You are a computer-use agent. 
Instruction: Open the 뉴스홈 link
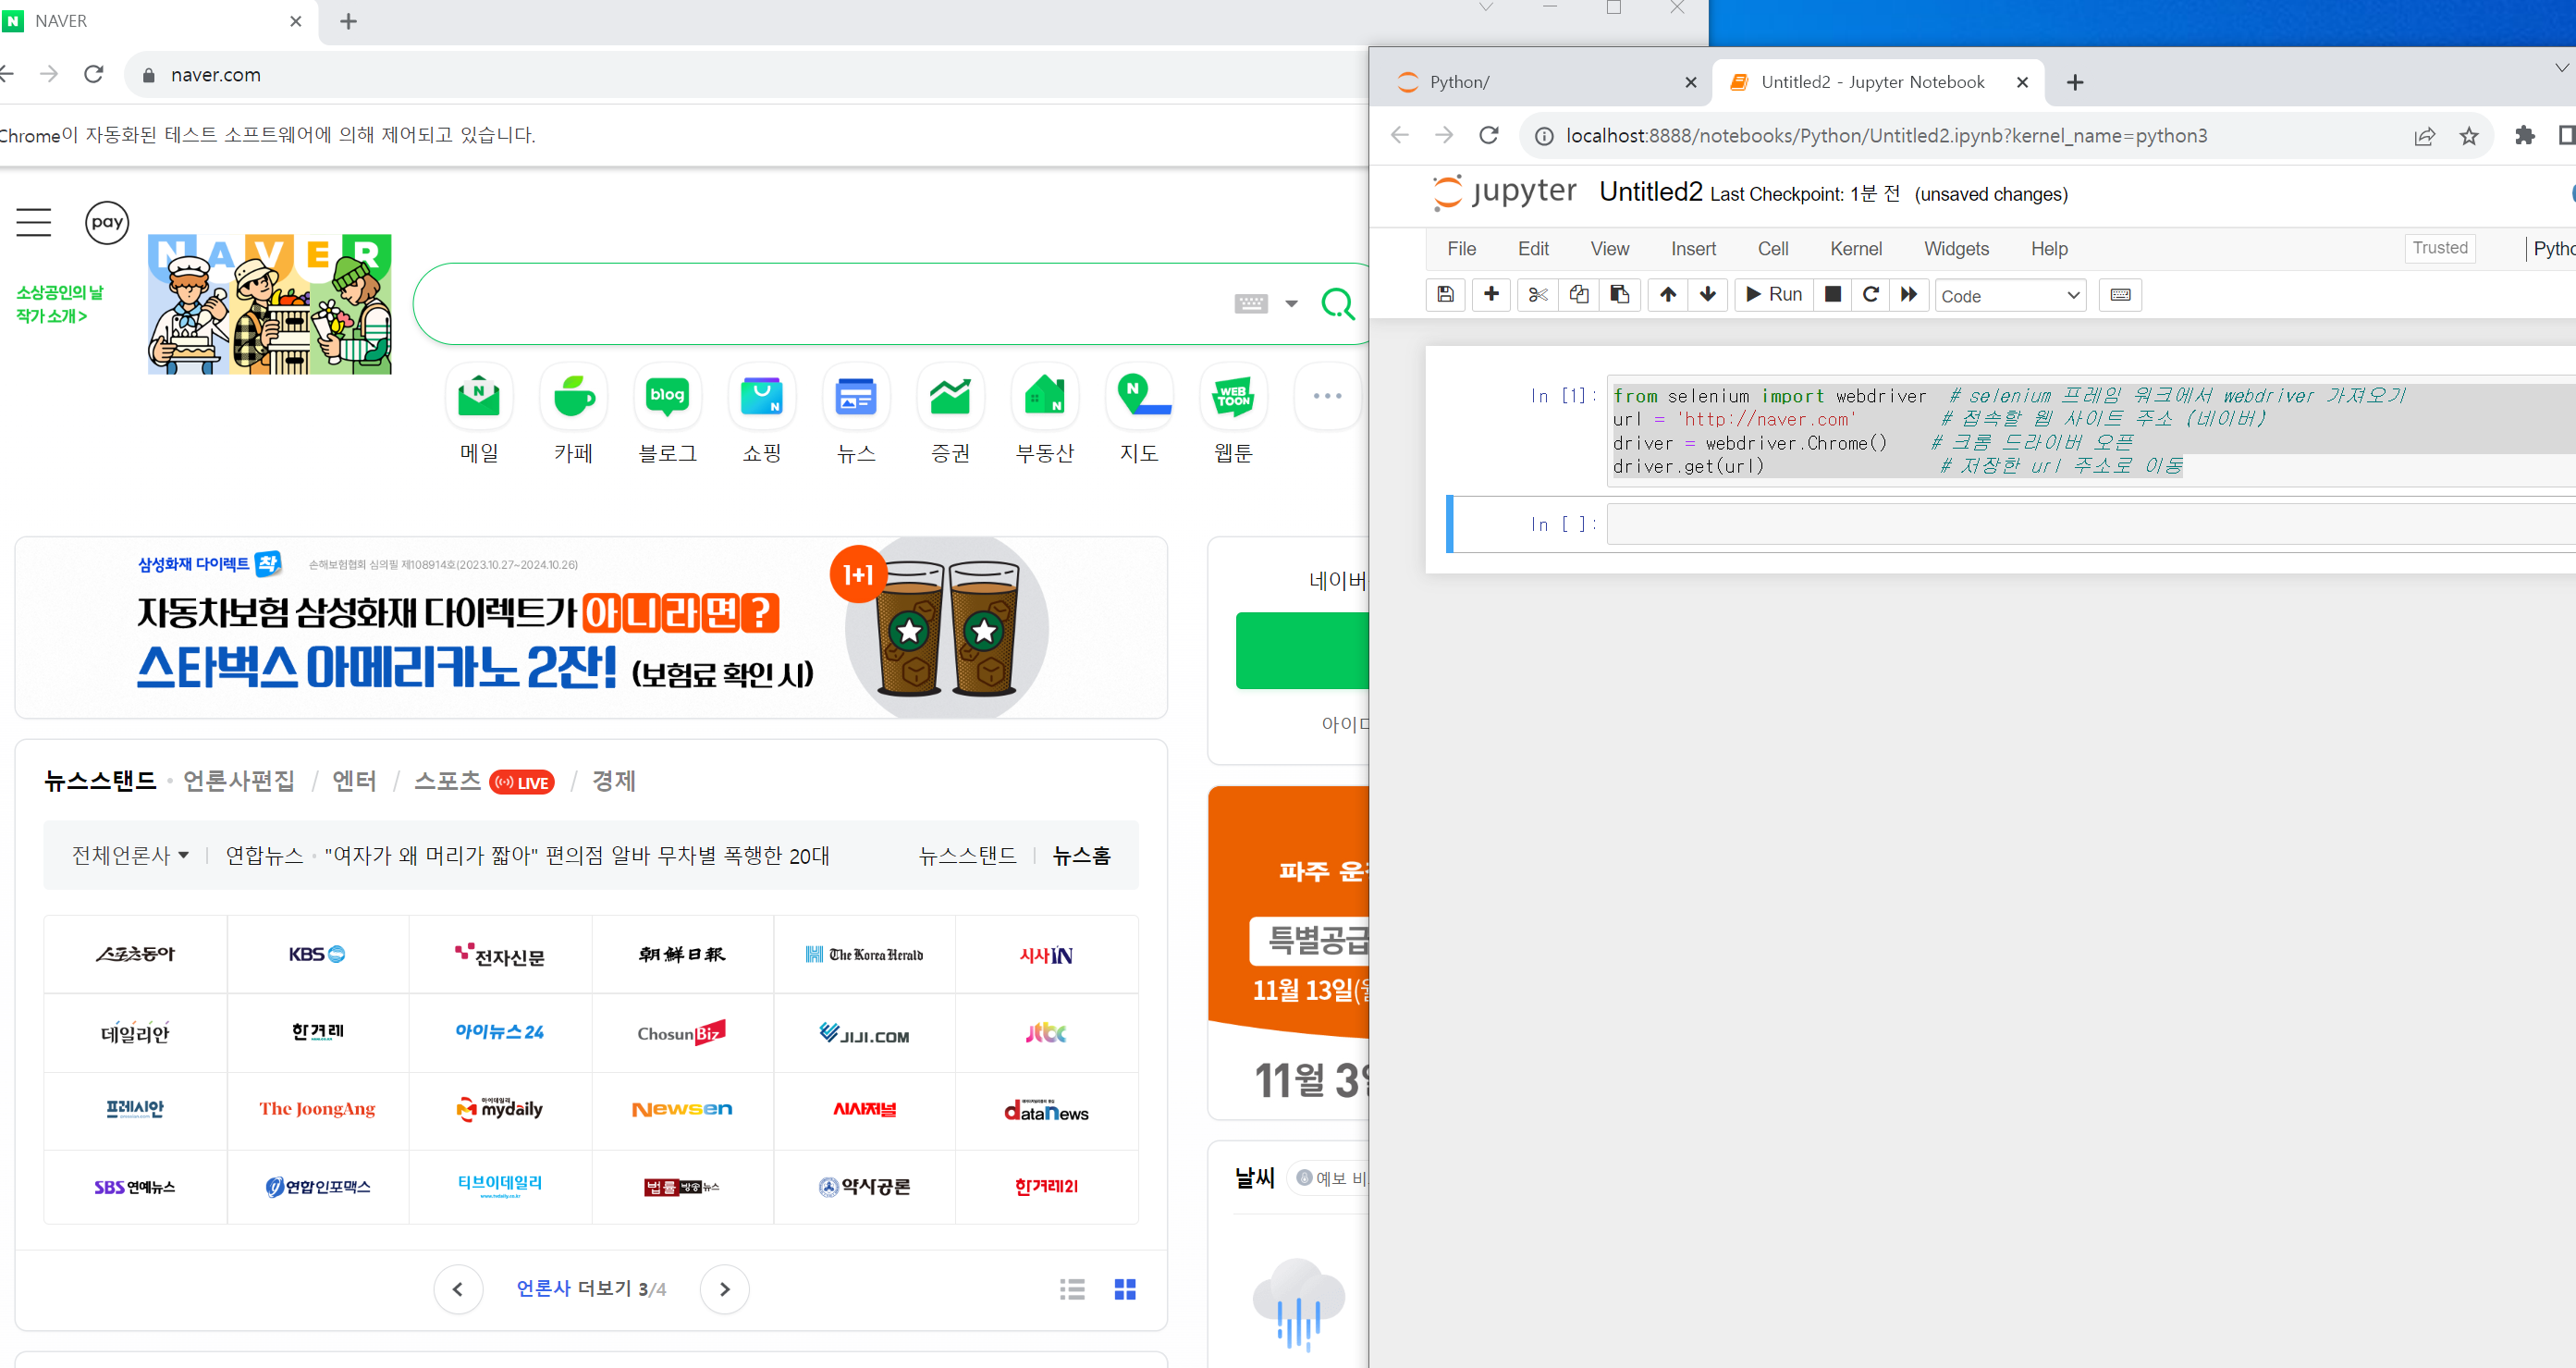(1081, 855)
